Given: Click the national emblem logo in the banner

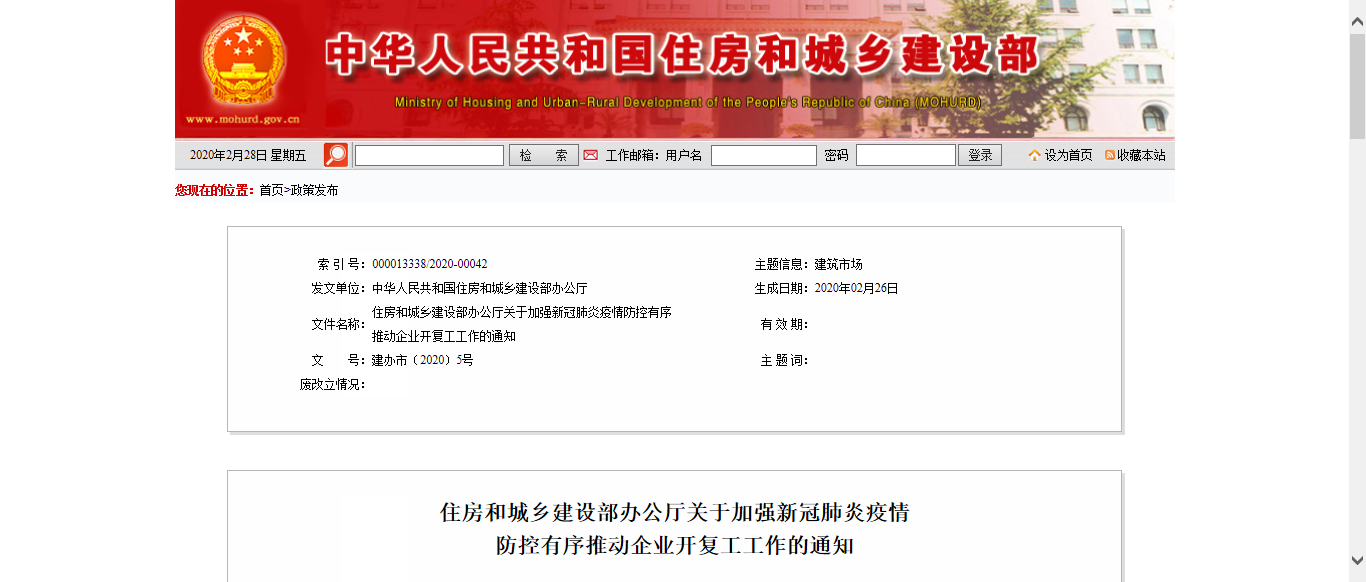Looking at the screenshot, I should coord(243,60).
